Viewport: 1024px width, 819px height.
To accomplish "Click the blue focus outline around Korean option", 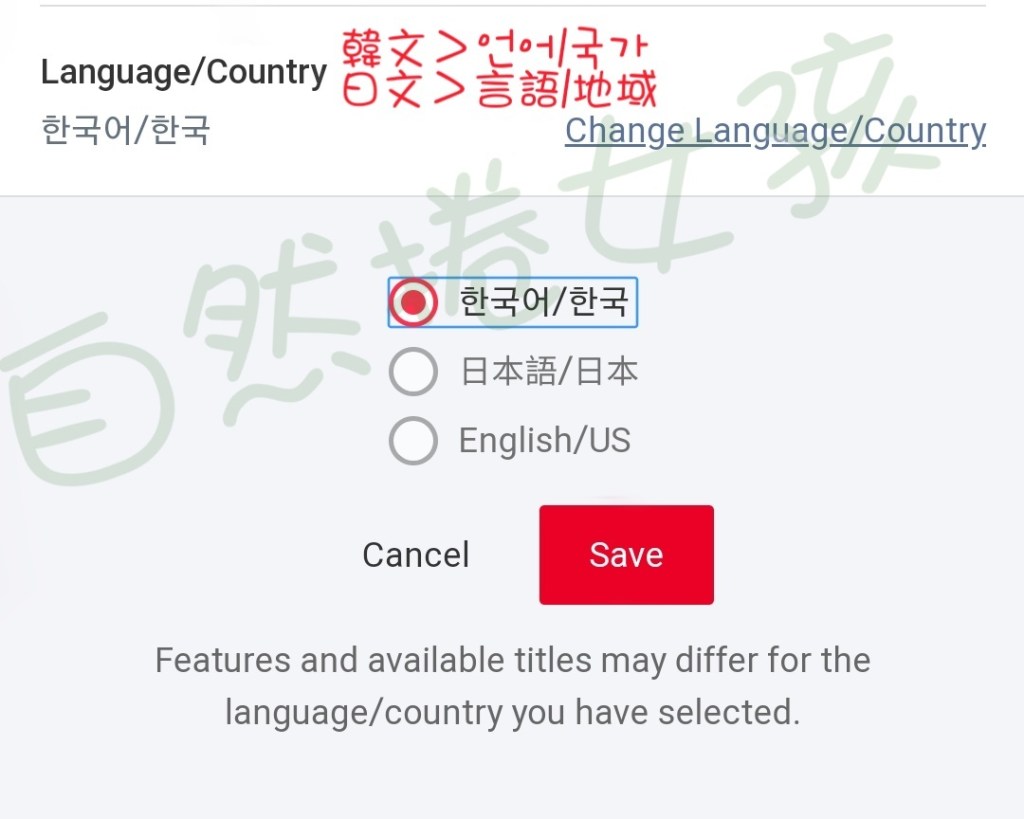I will (x=513, y=302).
